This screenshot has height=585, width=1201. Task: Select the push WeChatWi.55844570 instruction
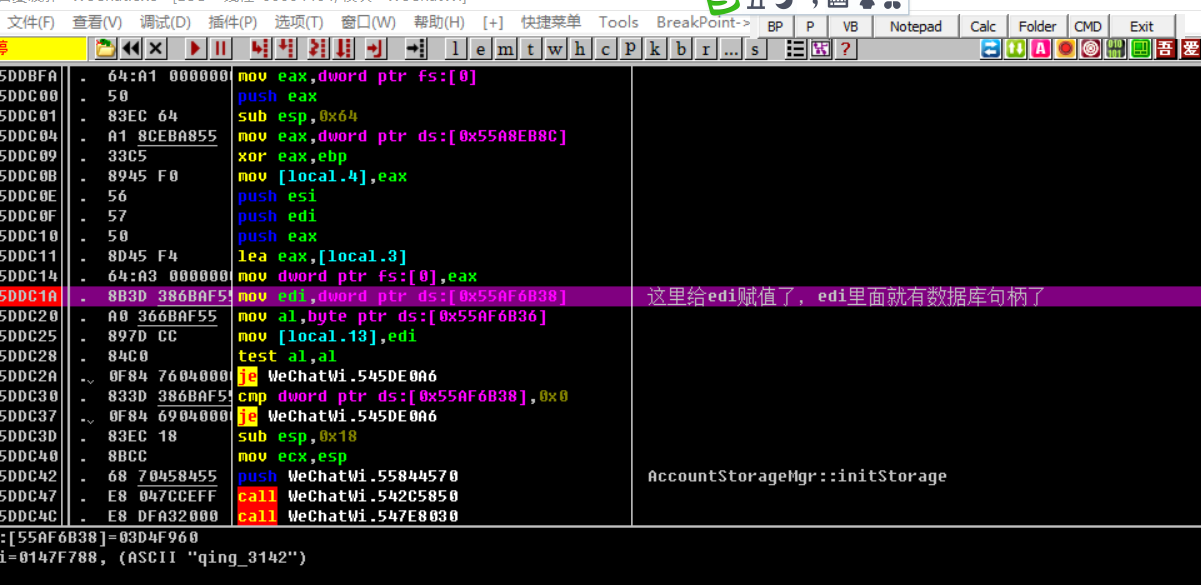pyautogui.click(x=348, y=476)
